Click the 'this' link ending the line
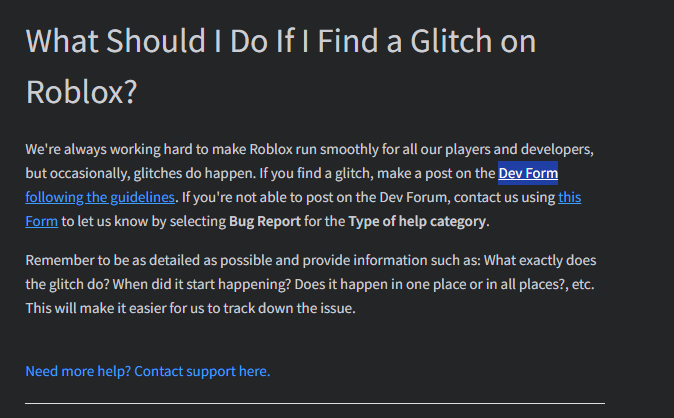Image resolution: width=674 pixels, height=418 pixels. point(570,197)
